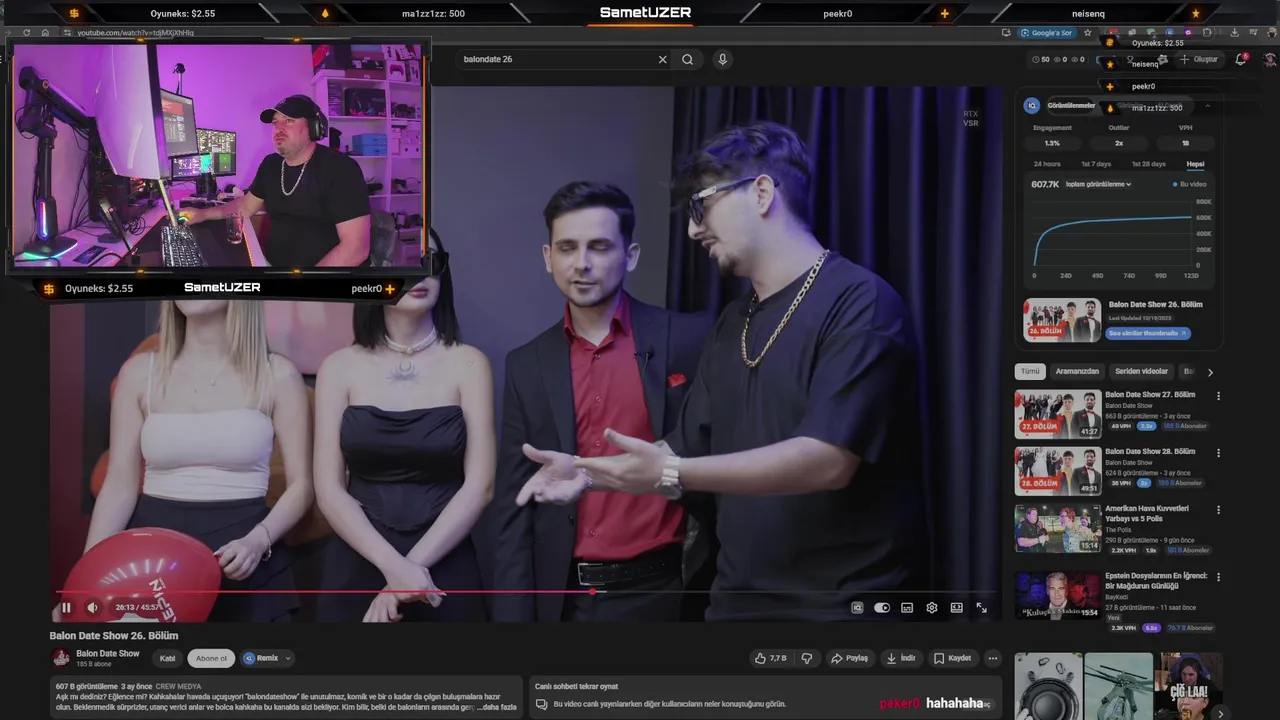Mute the video with the speaker icon

pyautogui.click(x=92, y=607)
